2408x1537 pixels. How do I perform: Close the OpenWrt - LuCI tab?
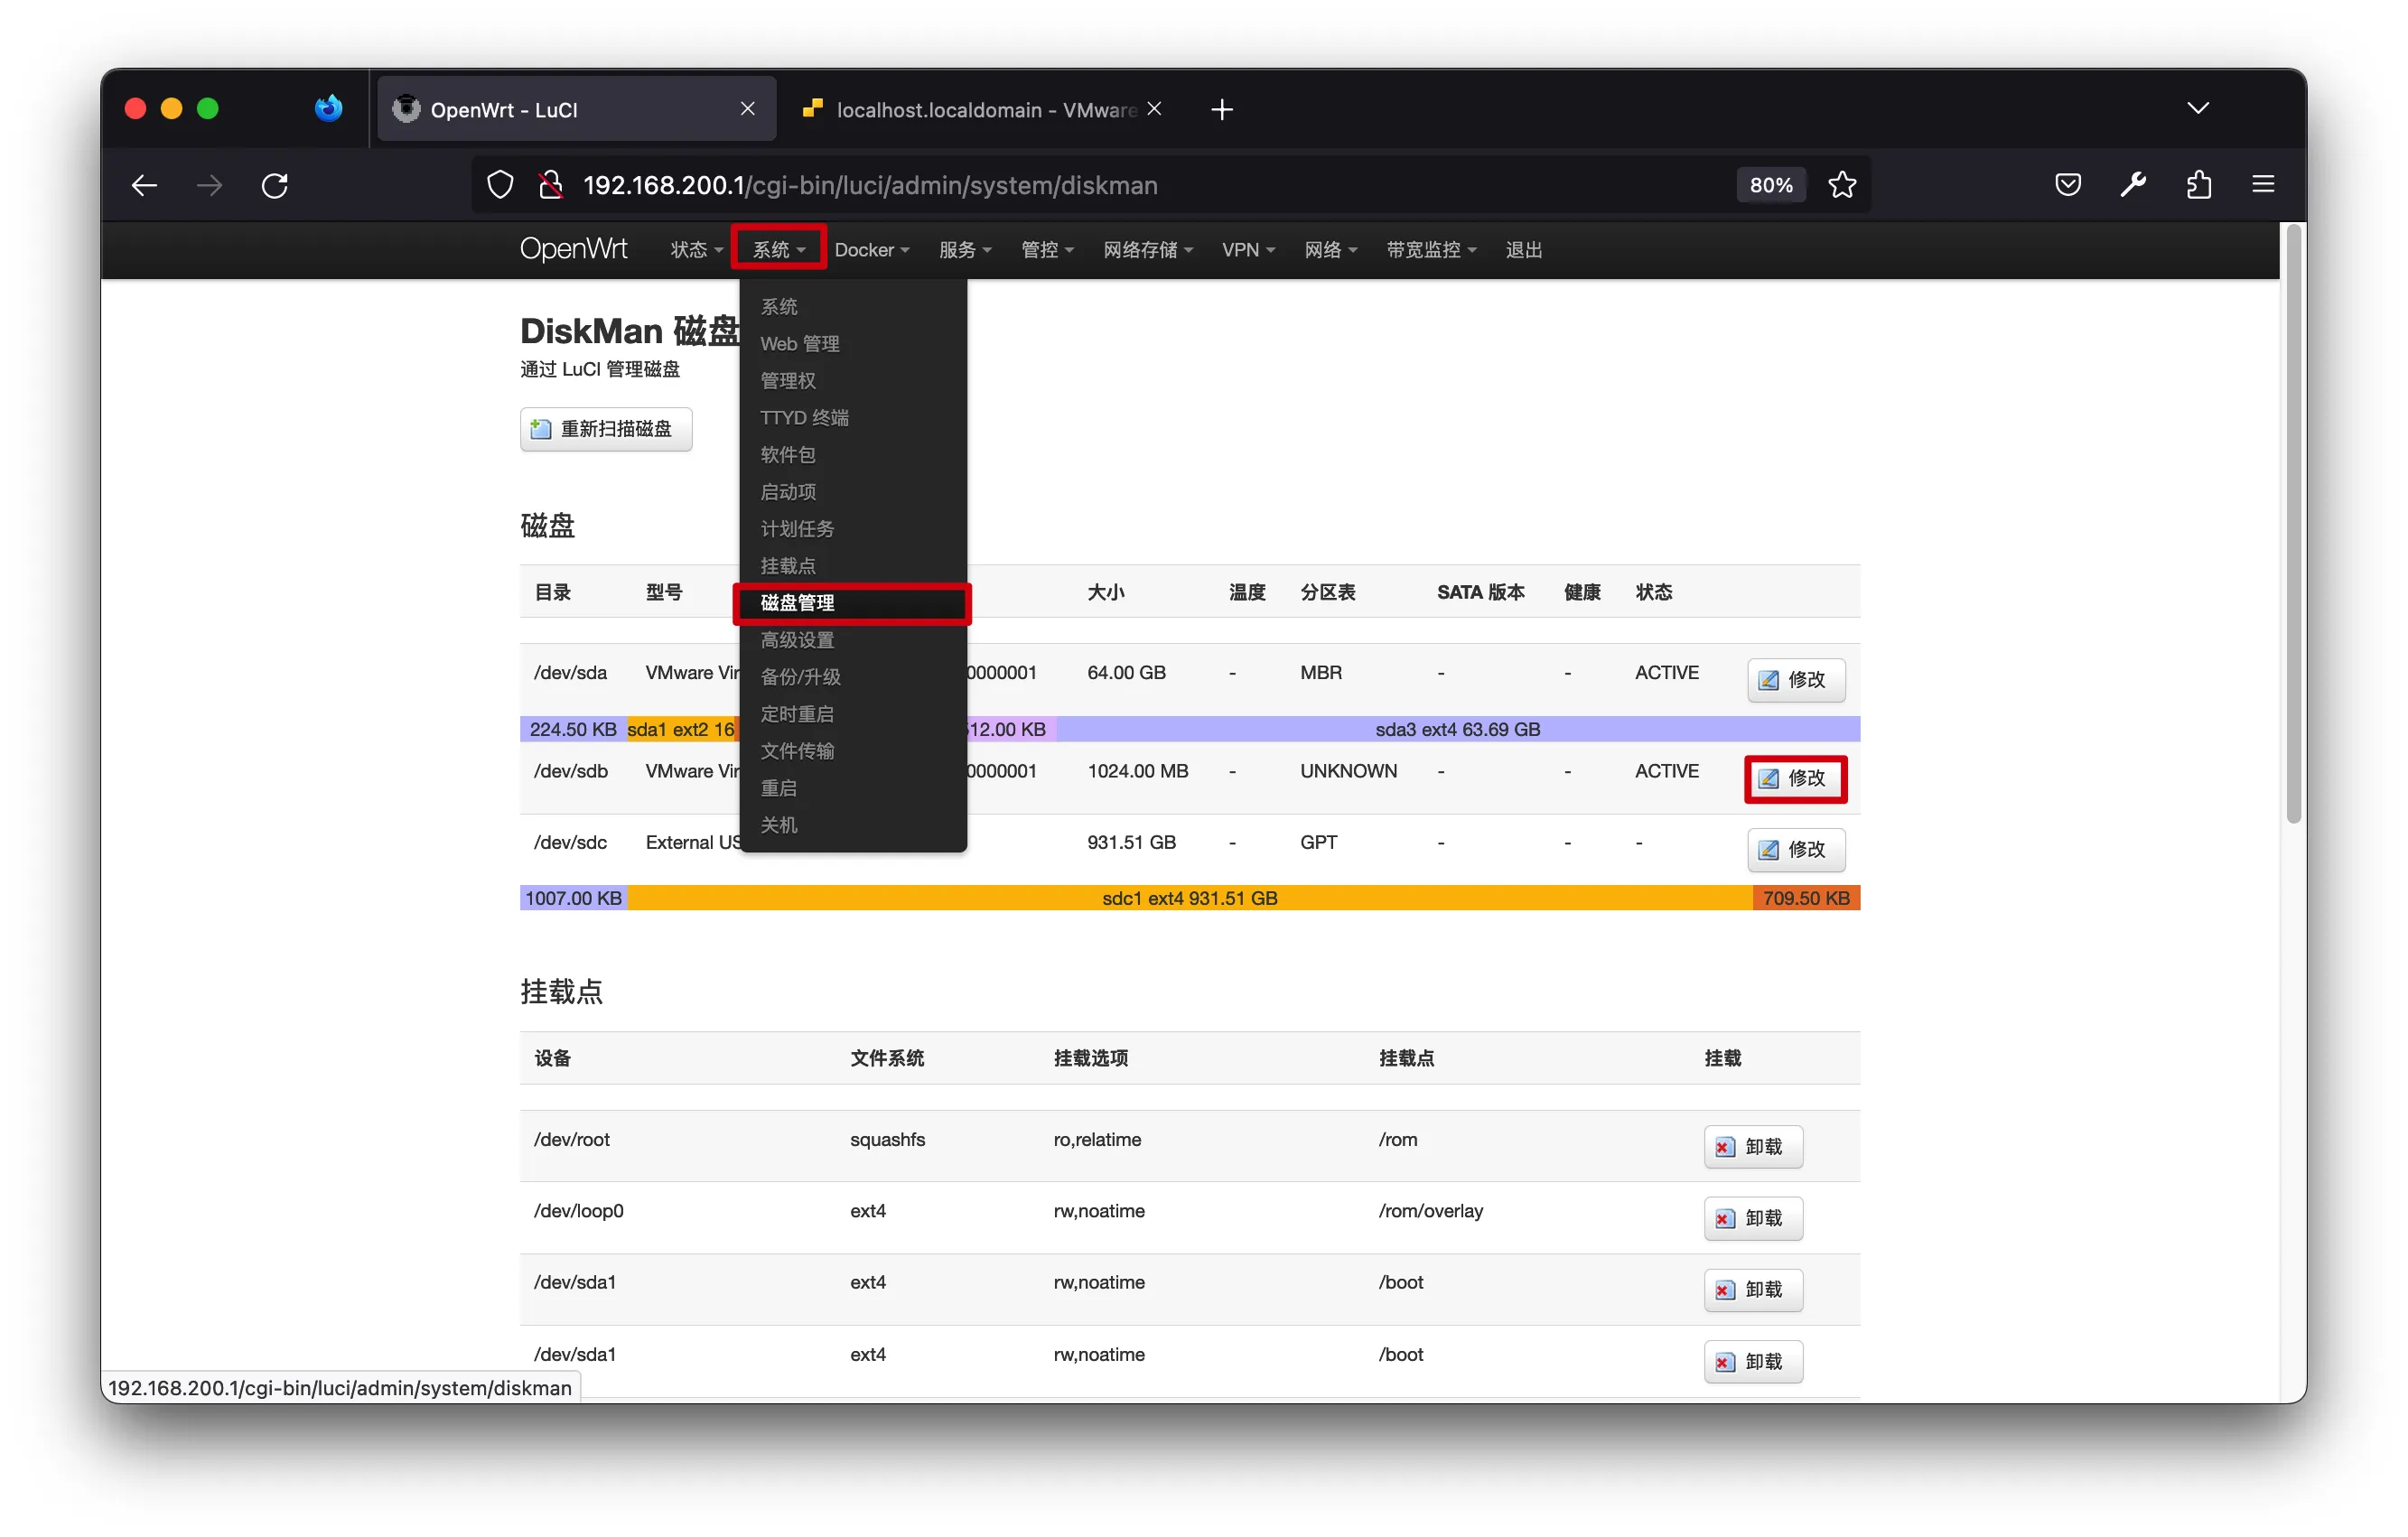pyautogui.click(x=747, y=108)
